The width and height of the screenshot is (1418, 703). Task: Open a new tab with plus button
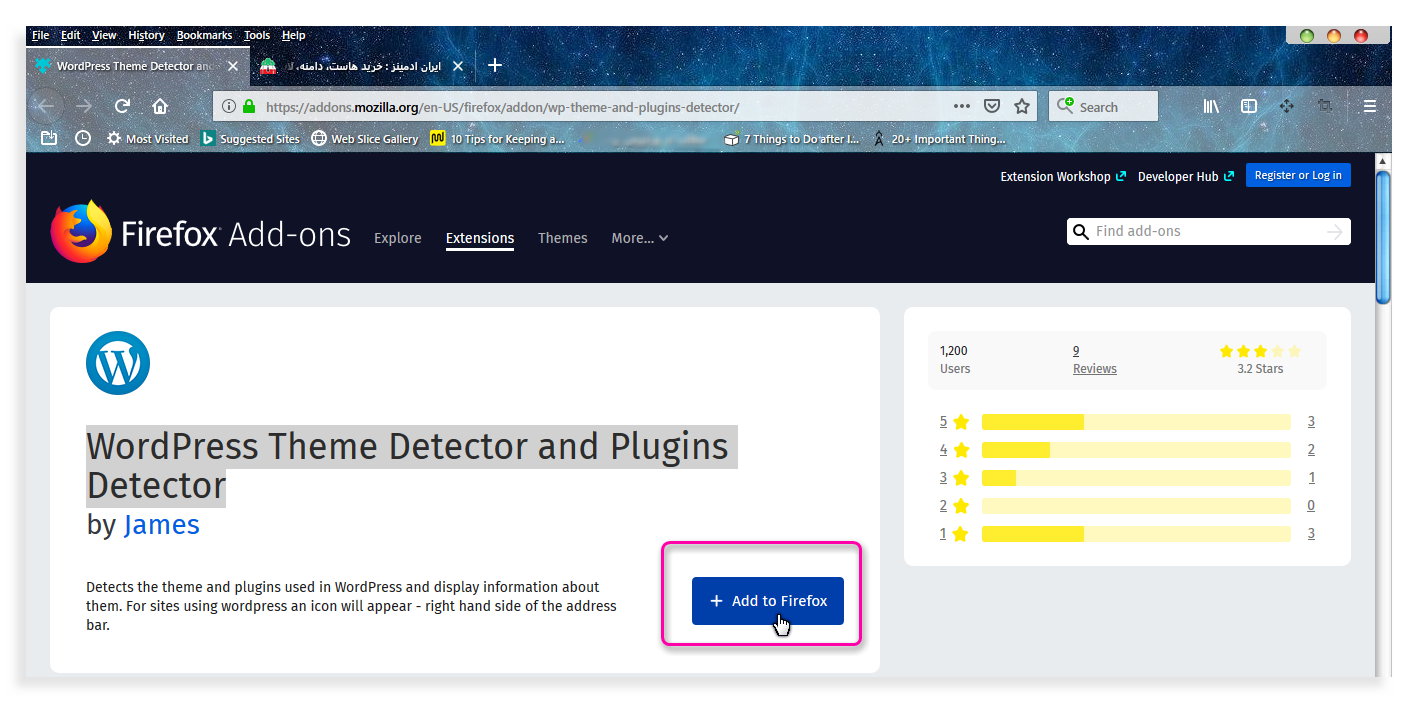(x=494, y=66)
